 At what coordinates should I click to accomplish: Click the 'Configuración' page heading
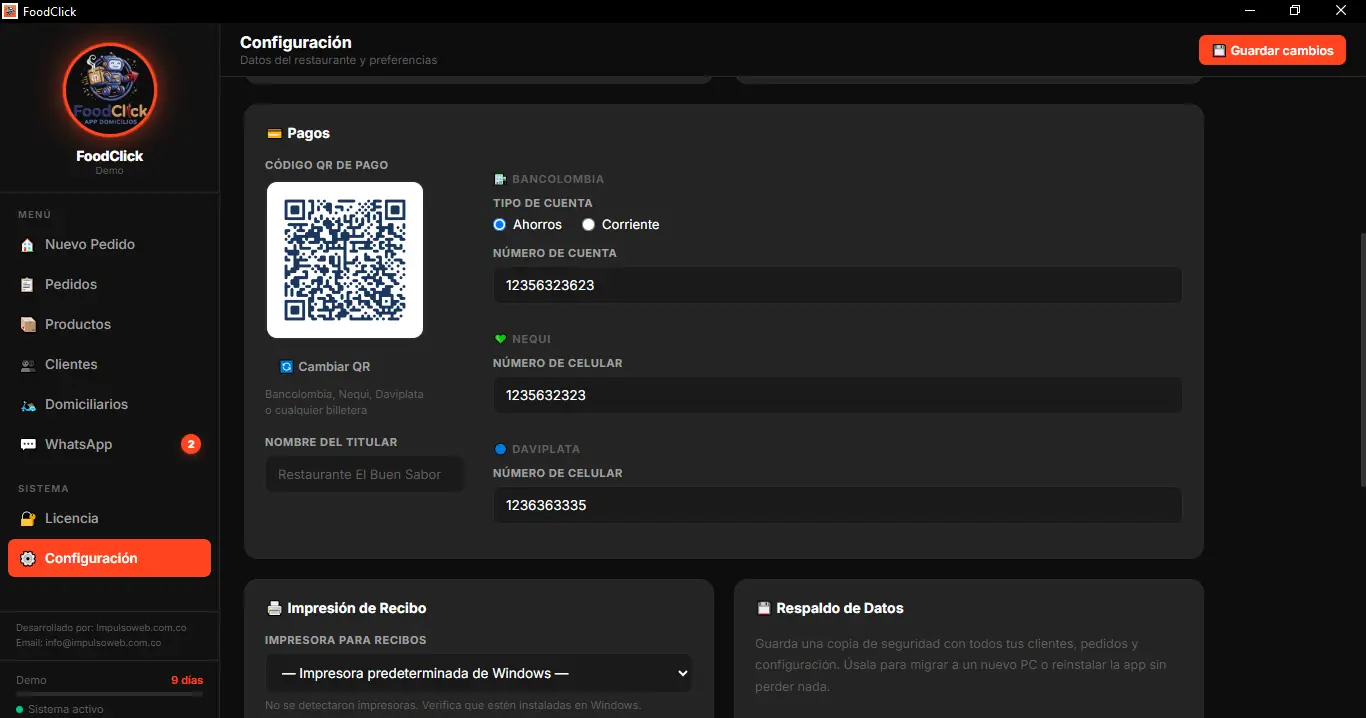point(296,43)
